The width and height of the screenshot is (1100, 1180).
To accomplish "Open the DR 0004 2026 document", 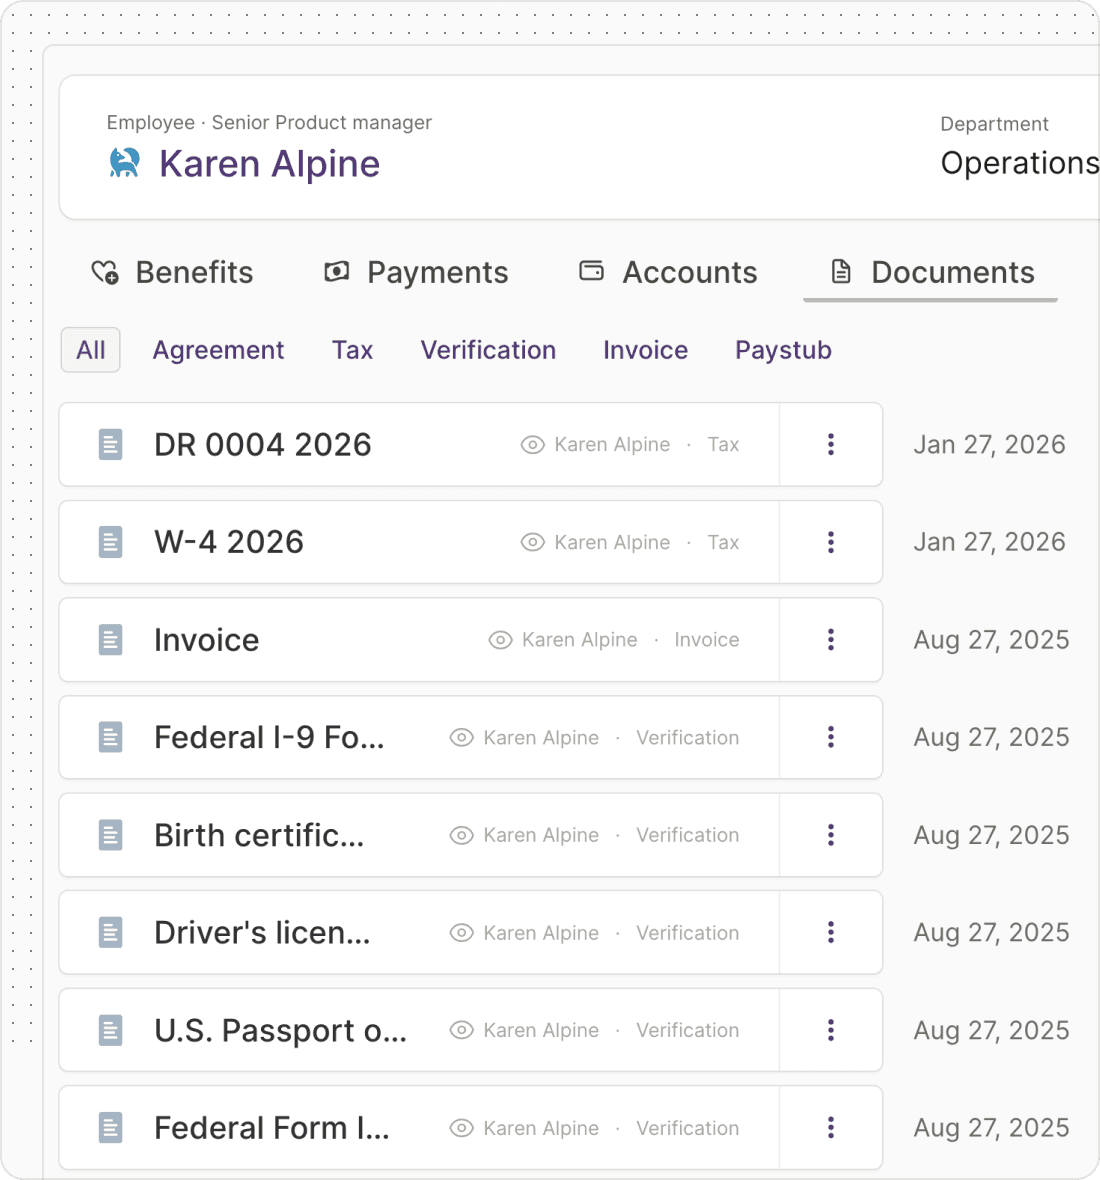I will pos(263,445).
